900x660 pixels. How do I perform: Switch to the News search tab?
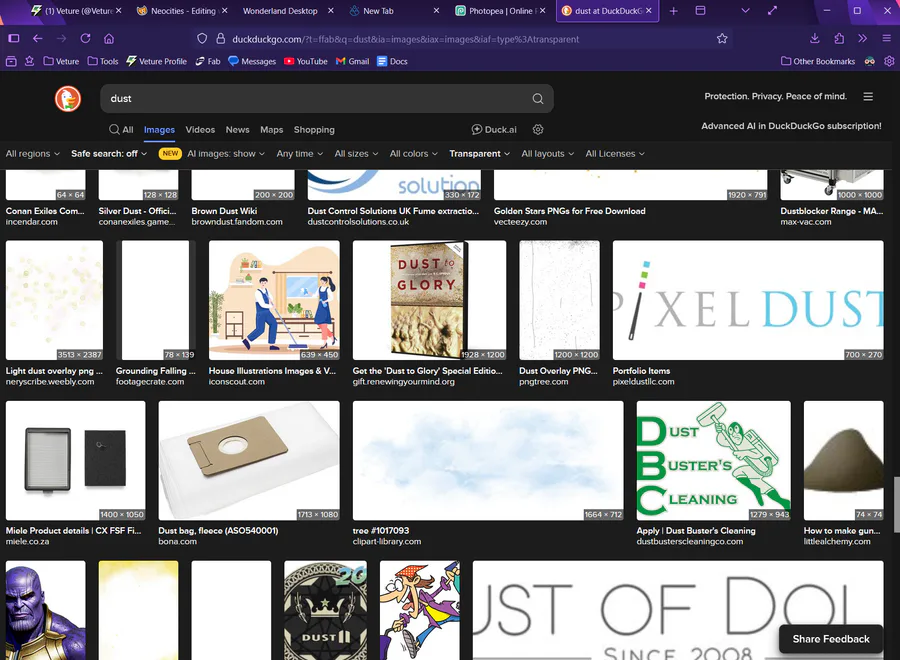[x=238, y=130]
